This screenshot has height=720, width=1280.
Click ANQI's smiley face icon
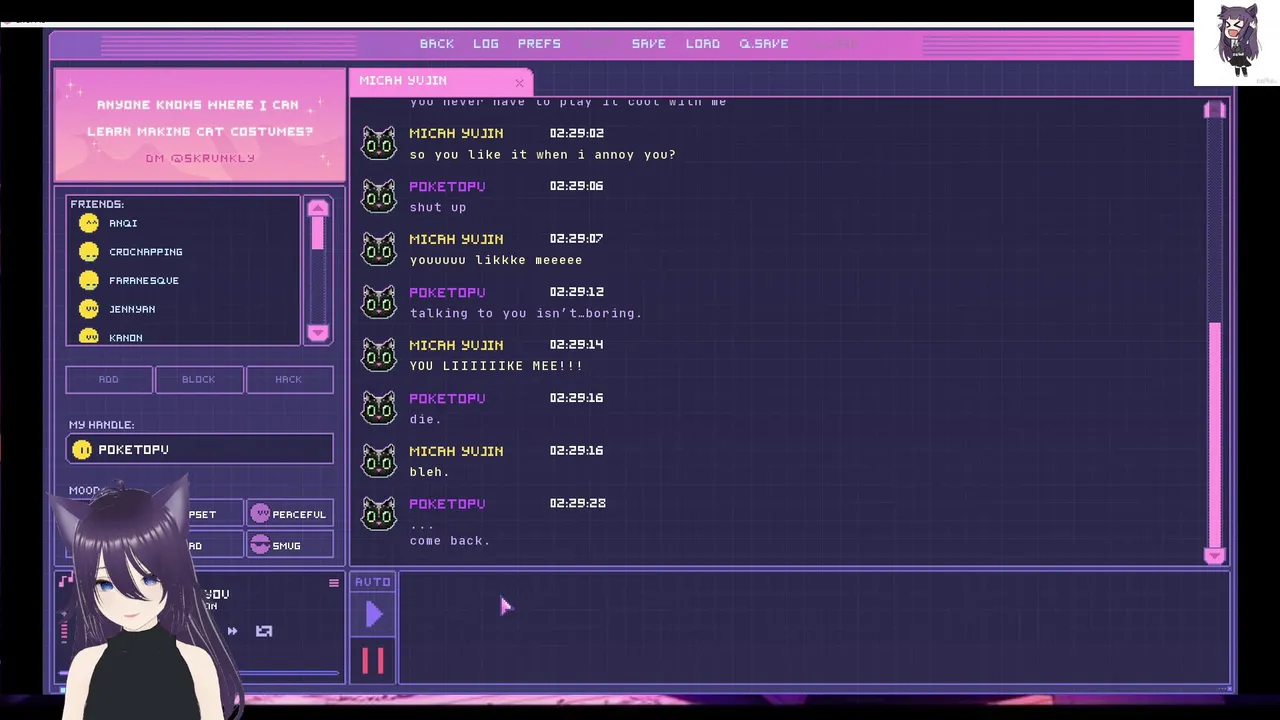(x=89, y=223)
